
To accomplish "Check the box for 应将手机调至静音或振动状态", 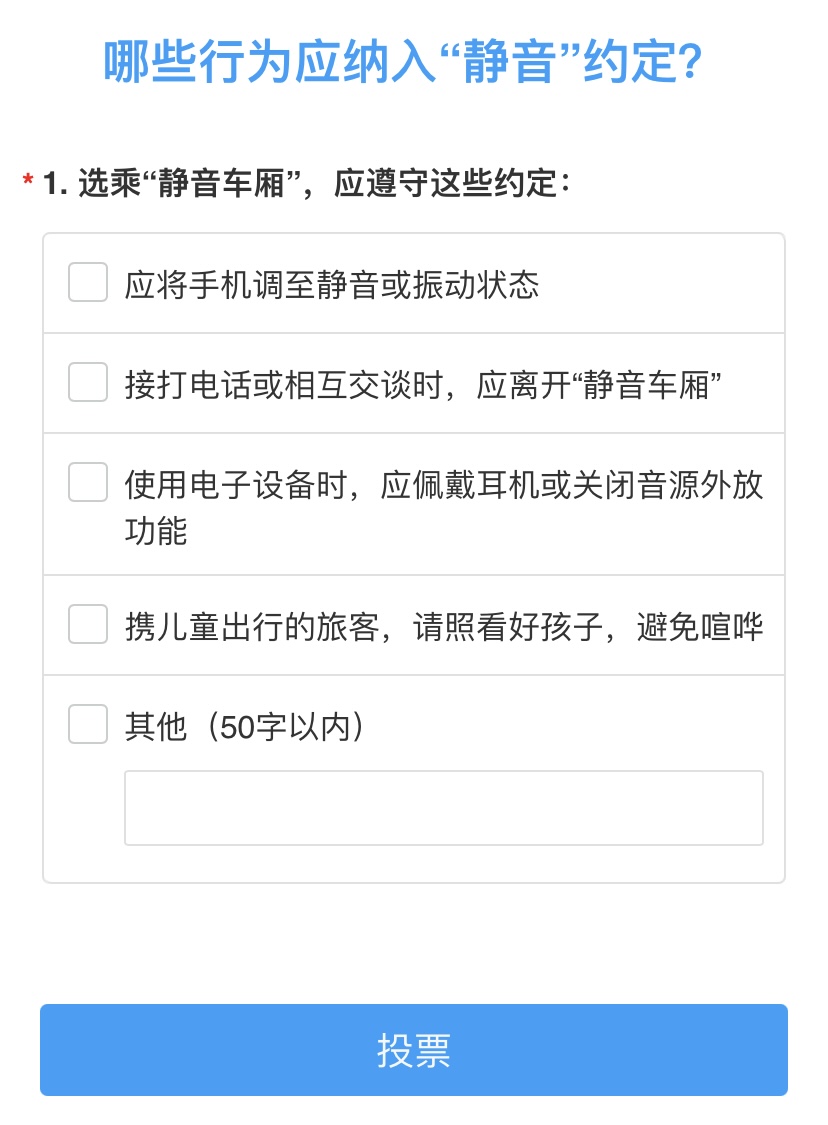I will (88, 282).
